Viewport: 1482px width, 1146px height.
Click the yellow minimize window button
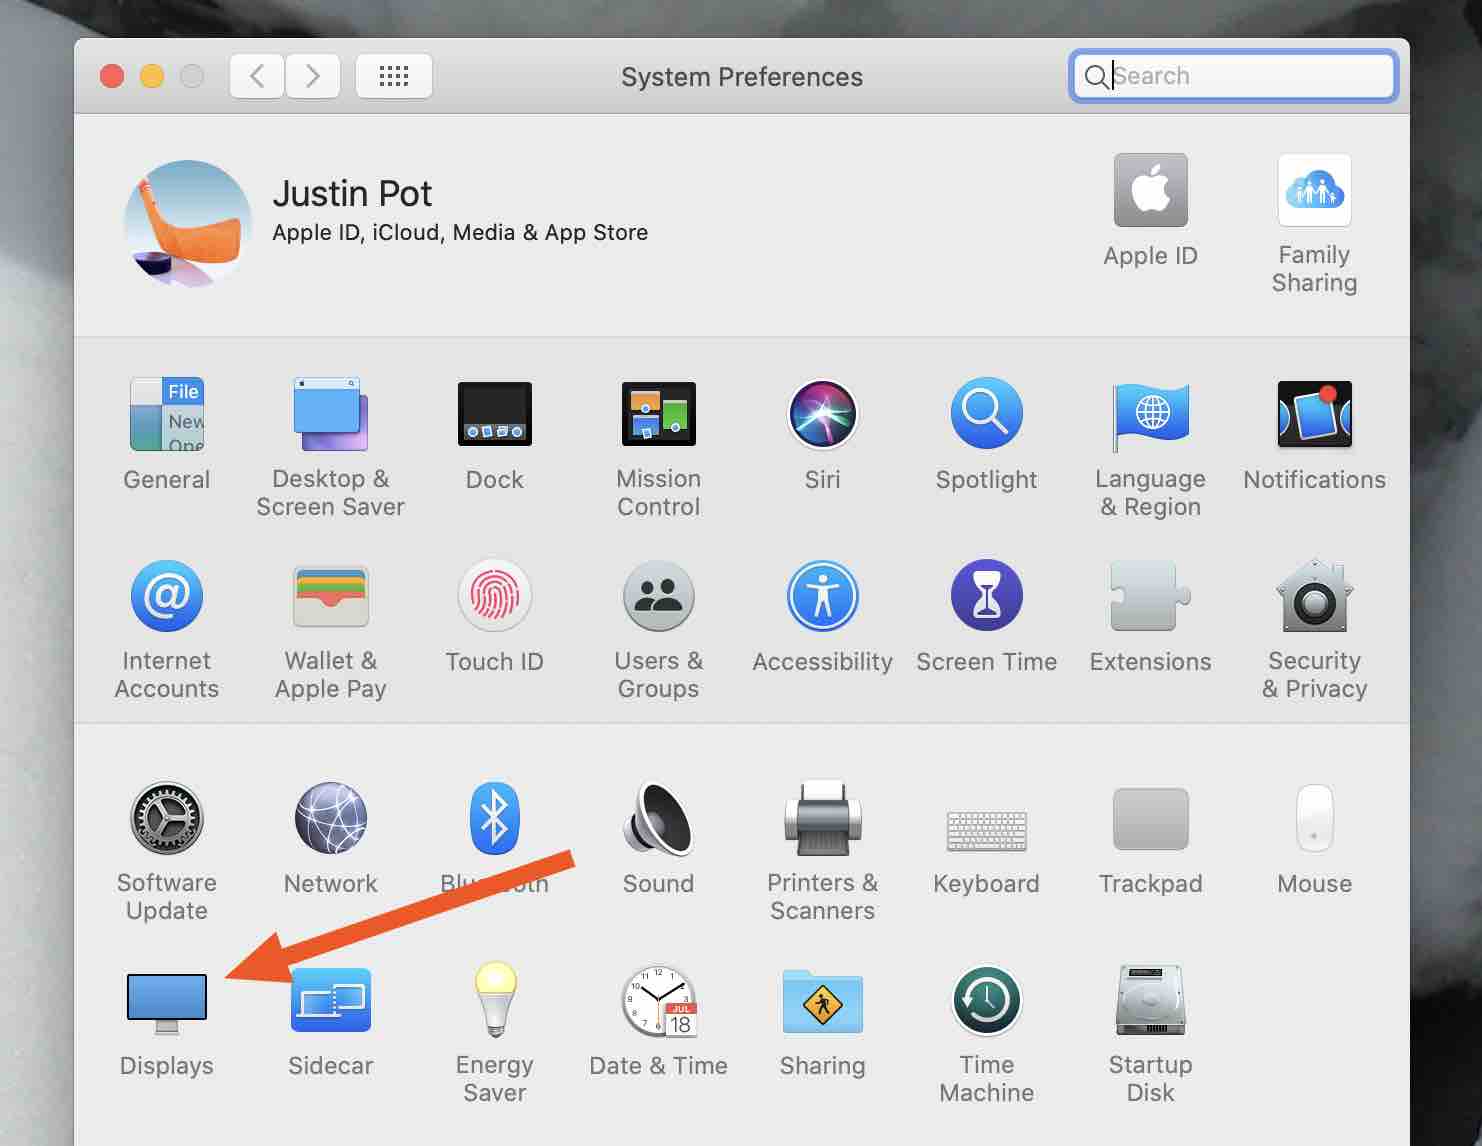tap(152, 76)
